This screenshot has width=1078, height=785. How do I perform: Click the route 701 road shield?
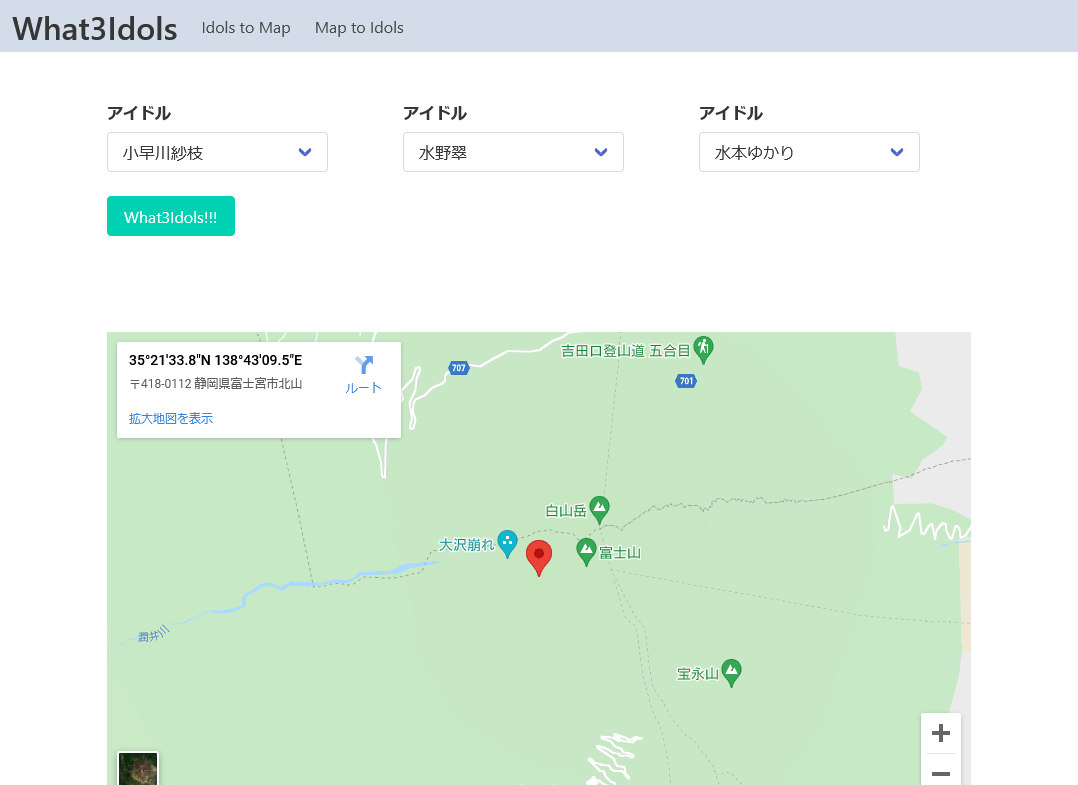point(685,381)
